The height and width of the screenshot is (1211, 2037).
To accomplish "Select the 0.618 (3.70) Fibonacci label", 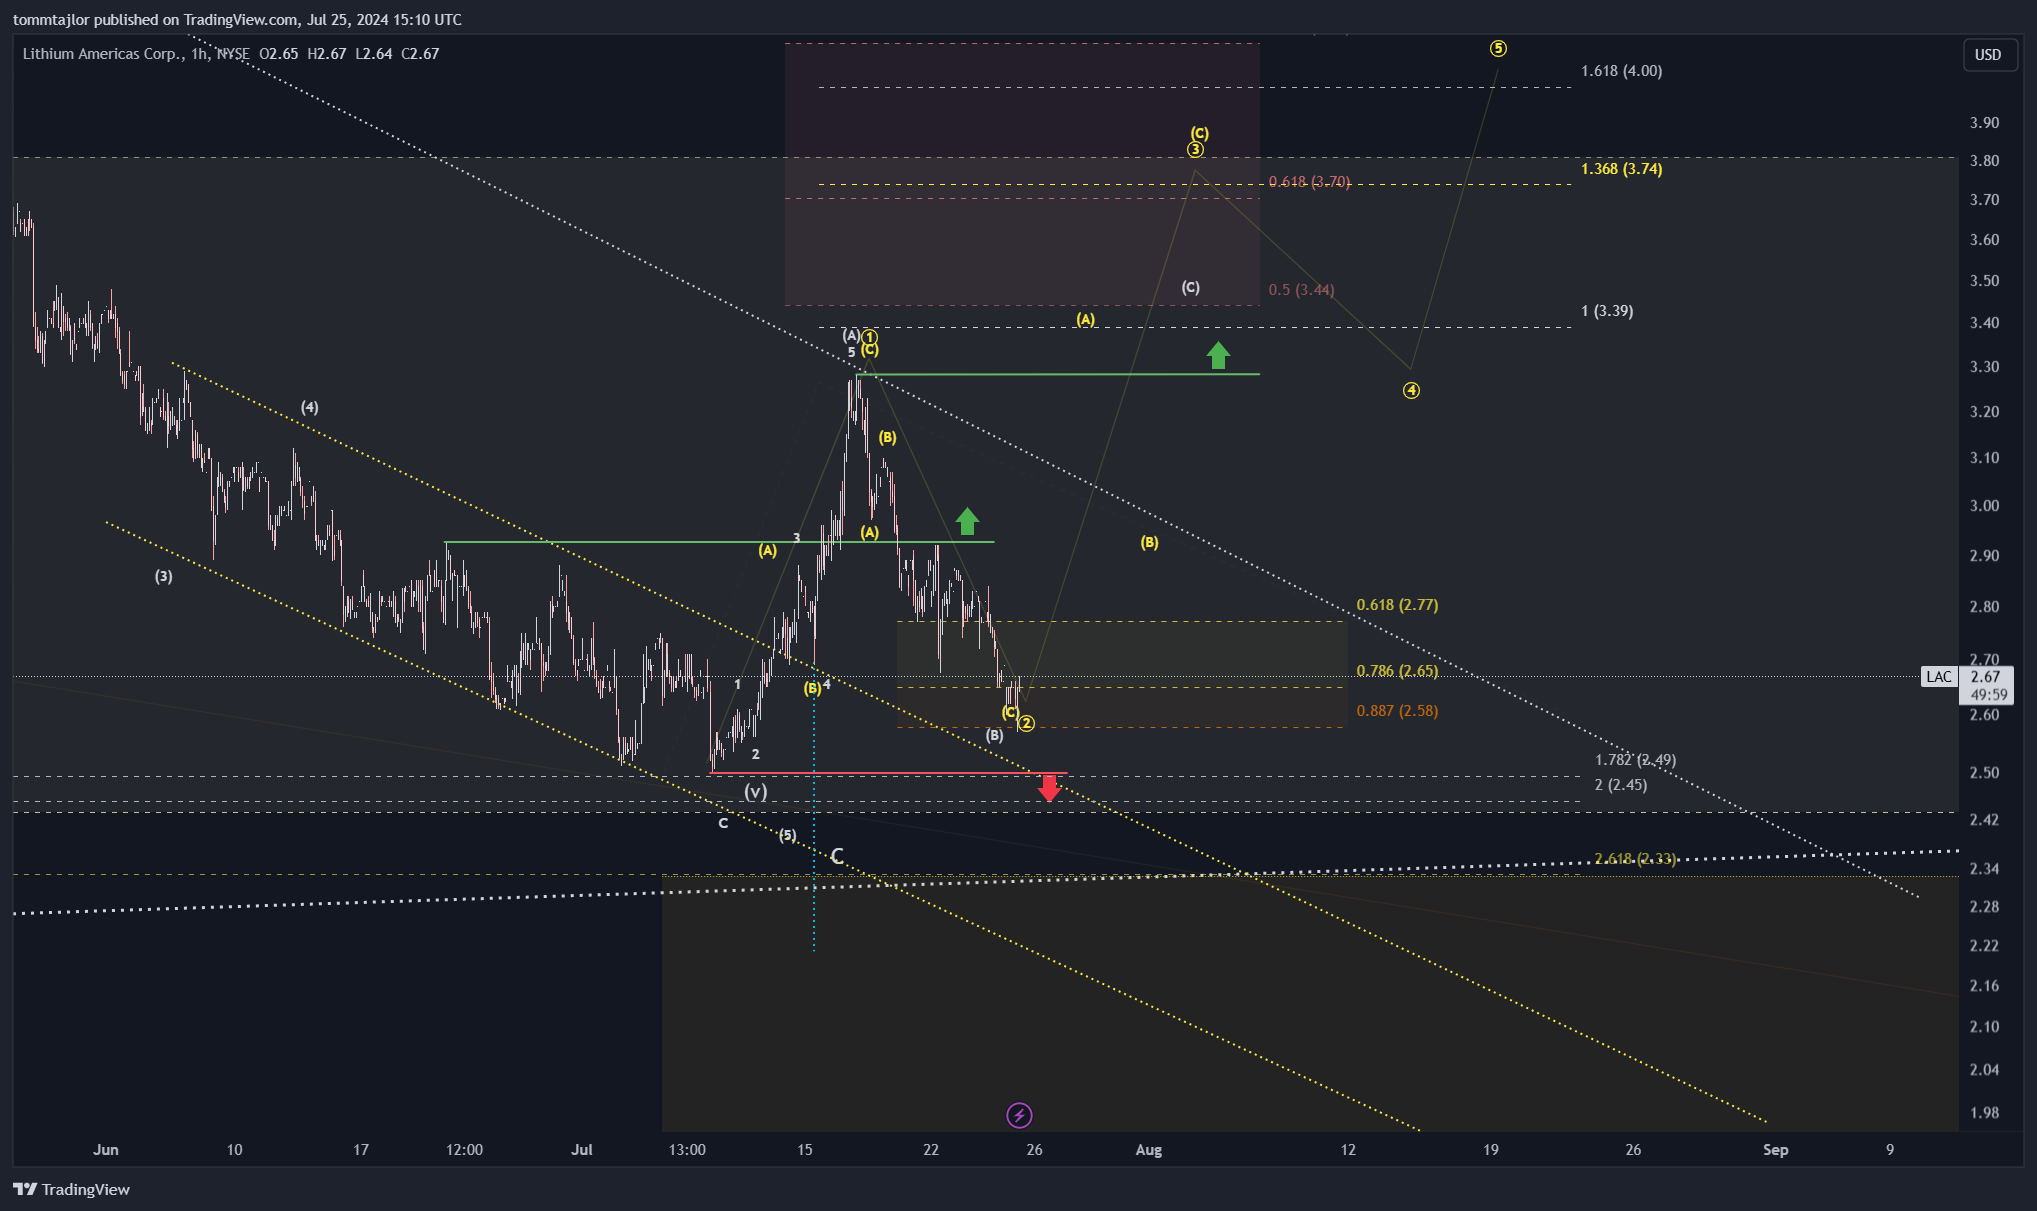I will (x=1309, y=182).
